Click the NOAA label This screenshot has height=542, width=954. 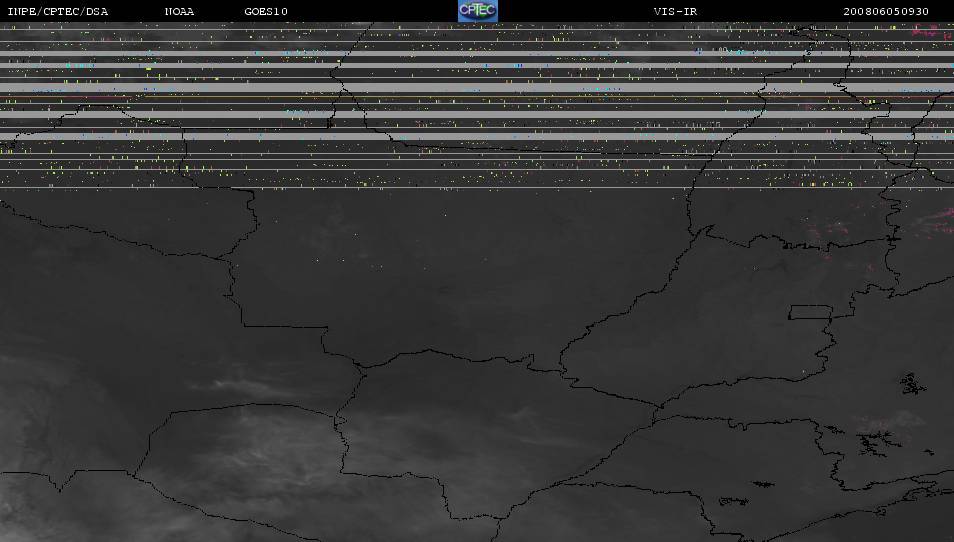[x=179, y=12]
